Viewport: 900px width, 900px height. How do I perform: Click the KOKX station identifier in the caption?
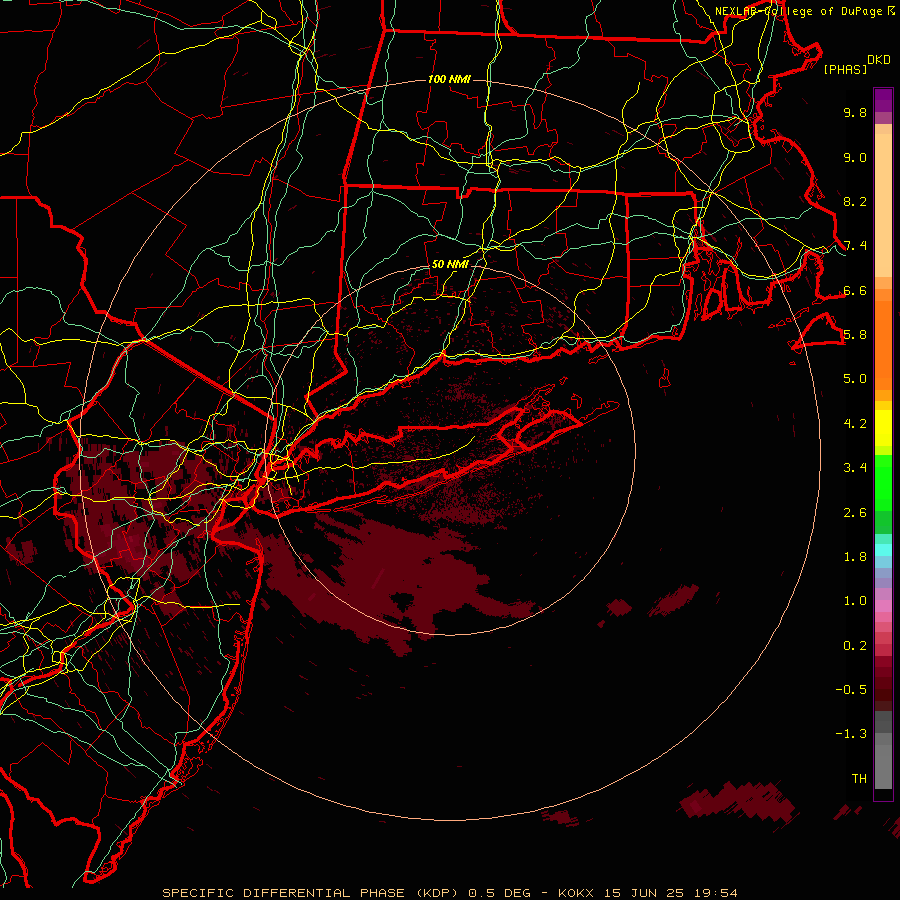pos(577,893)
